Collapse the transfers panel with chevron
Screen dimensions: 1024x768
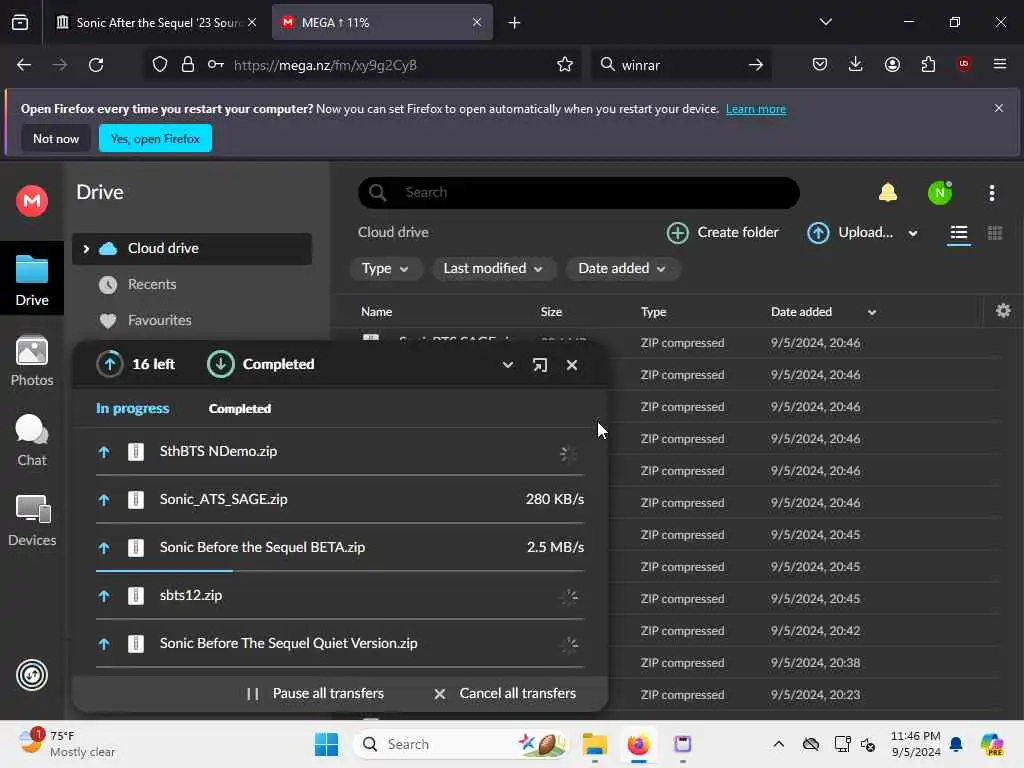(x=507, y=365)
